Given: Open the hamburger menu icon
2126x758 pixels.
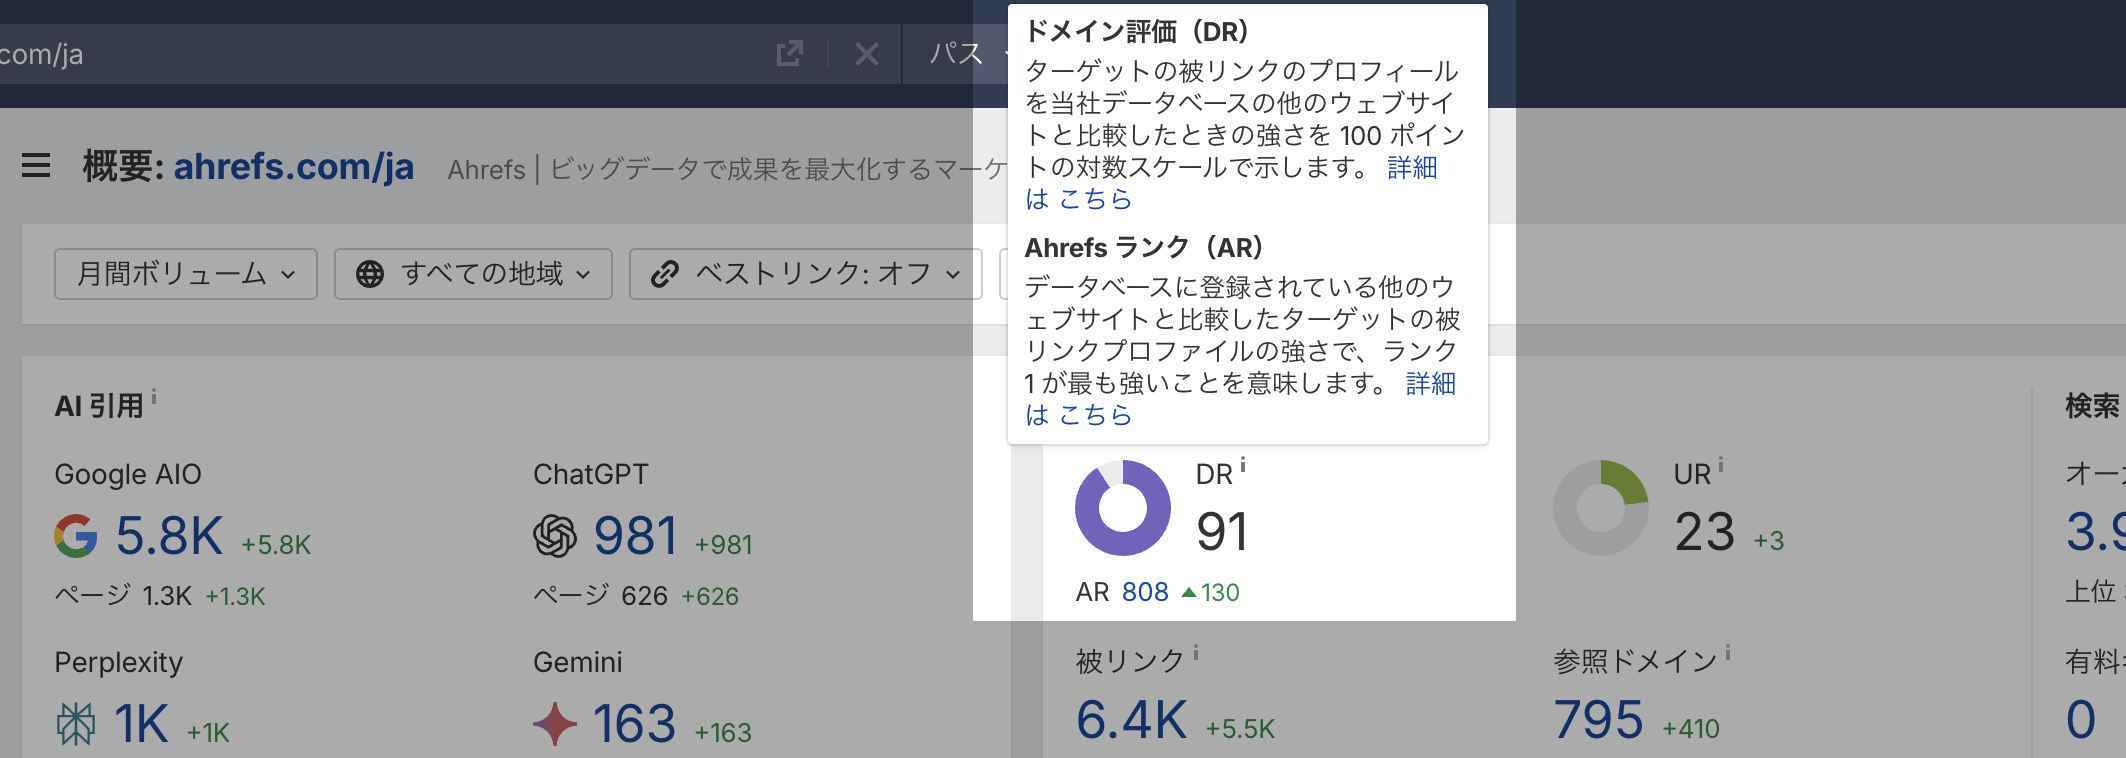Looking at the screenshot, I should [36, 165].
